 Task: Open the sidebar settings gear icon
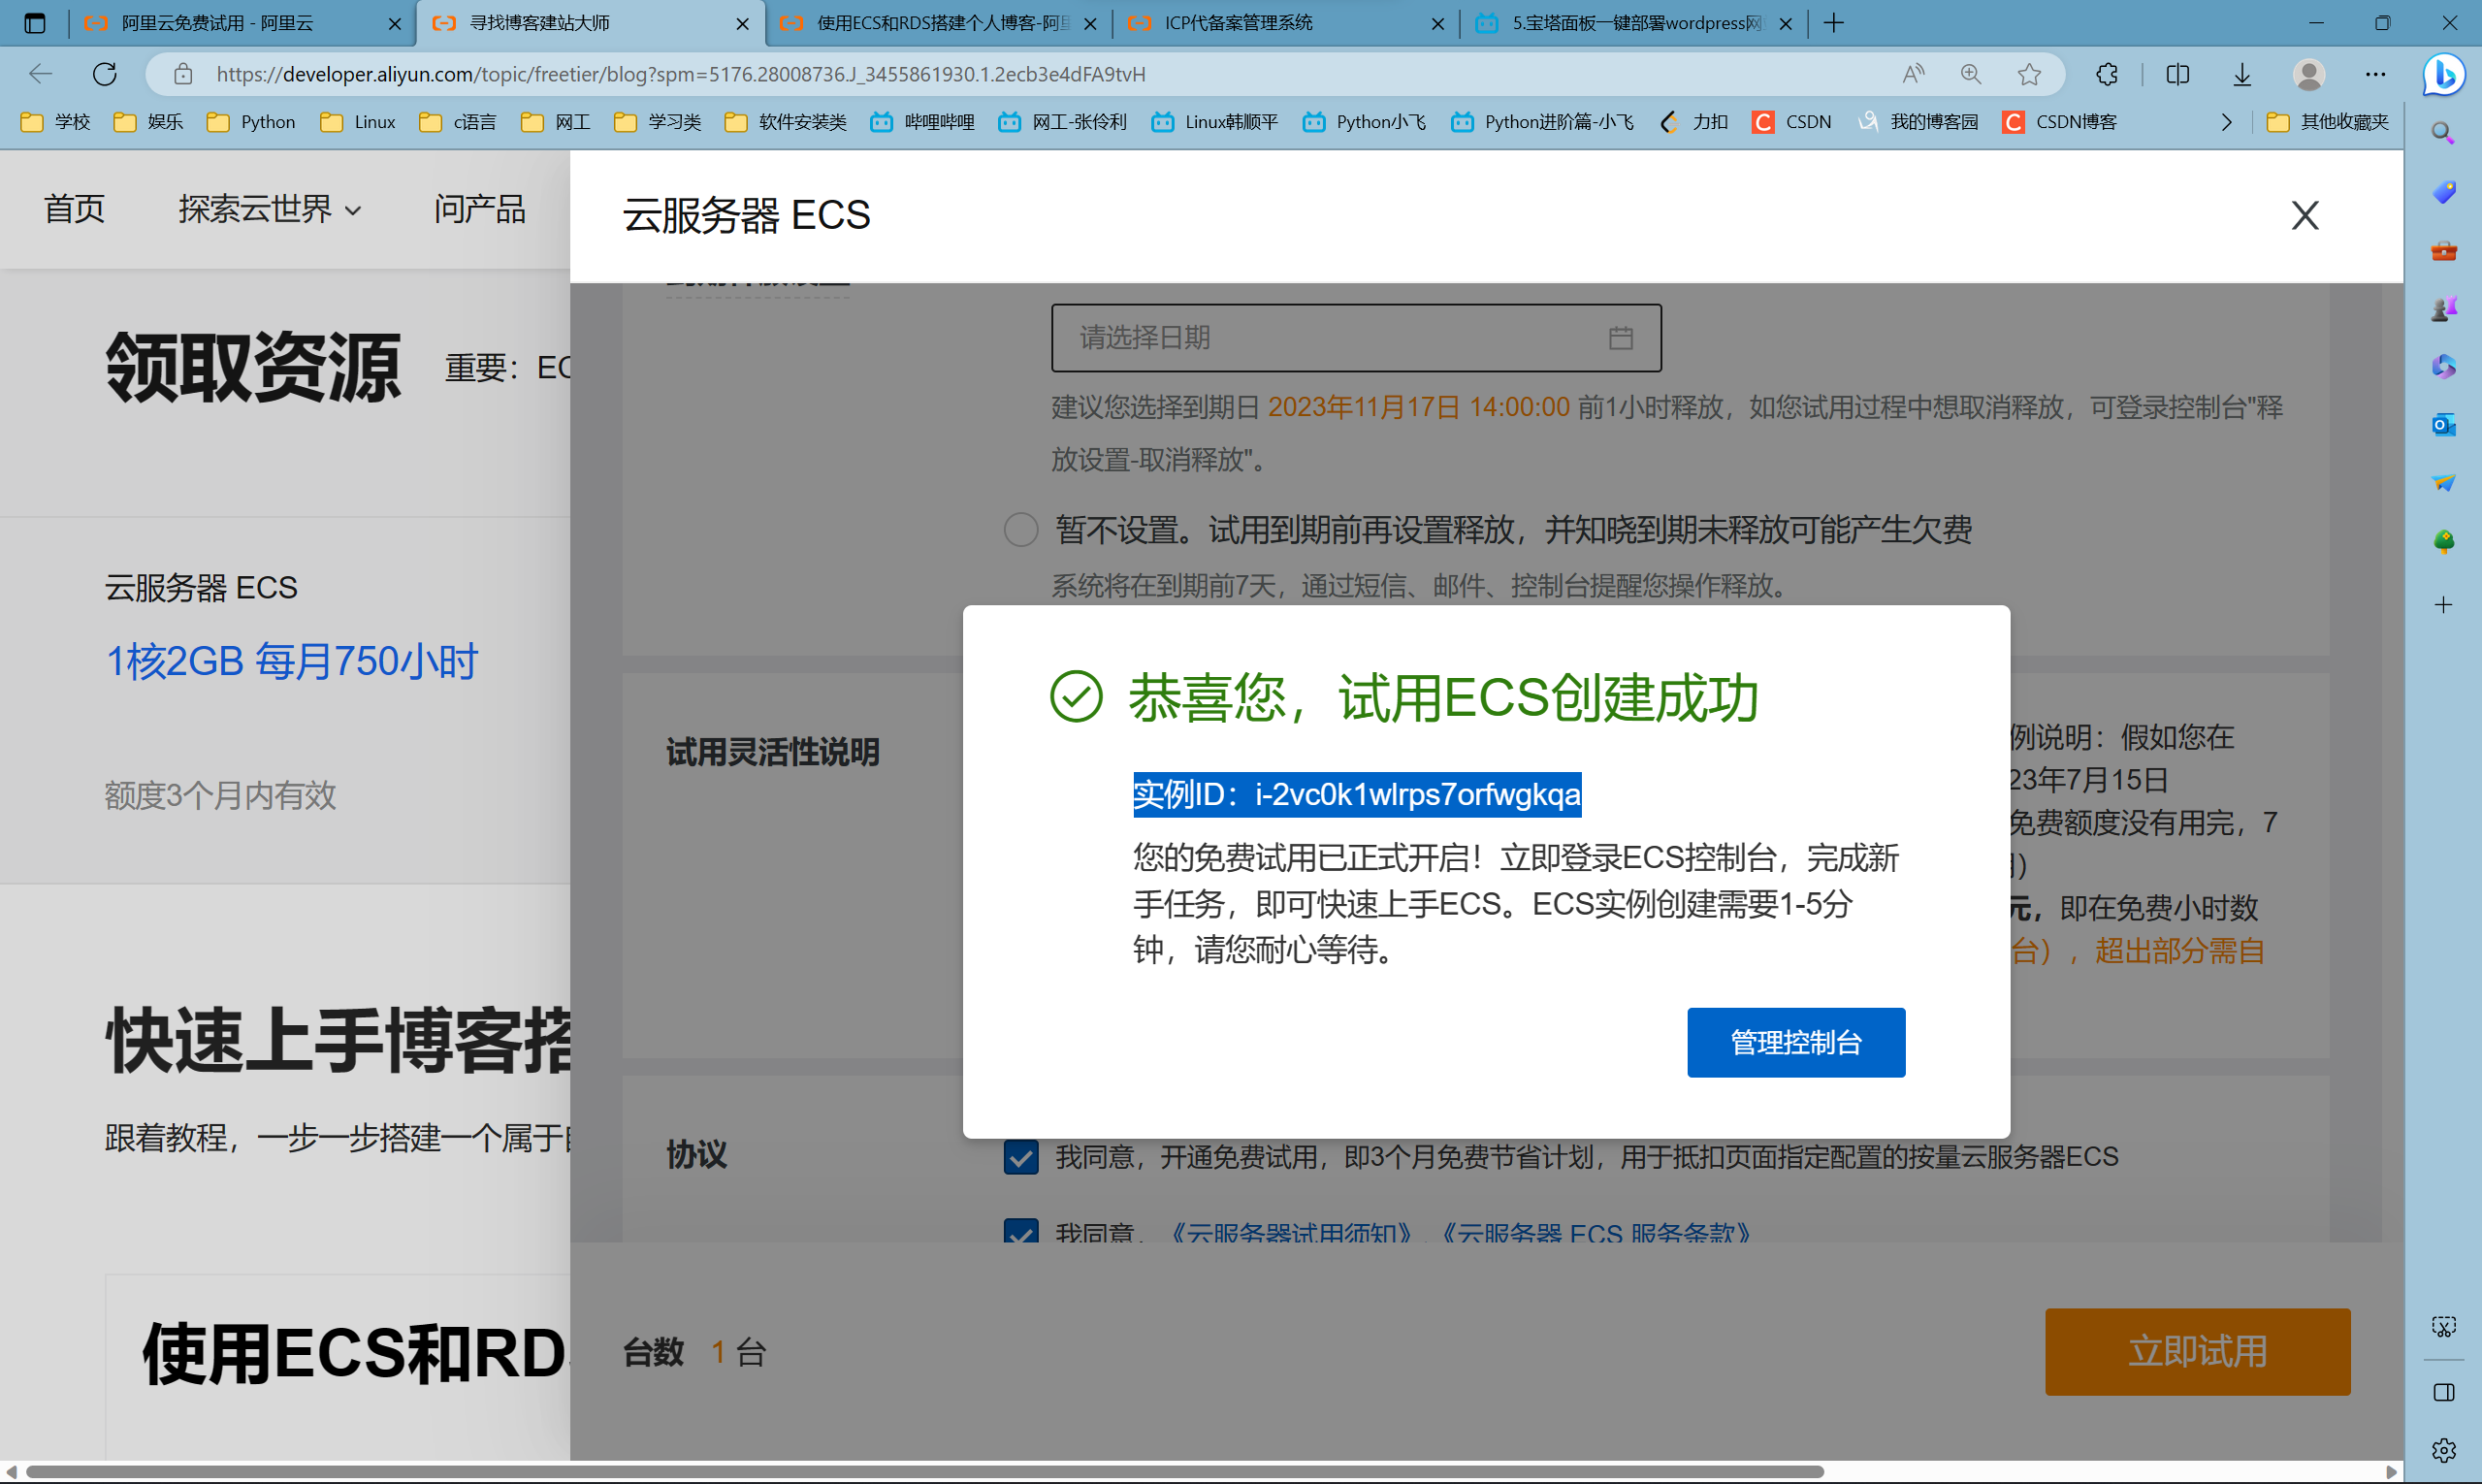point(2443,1449)
